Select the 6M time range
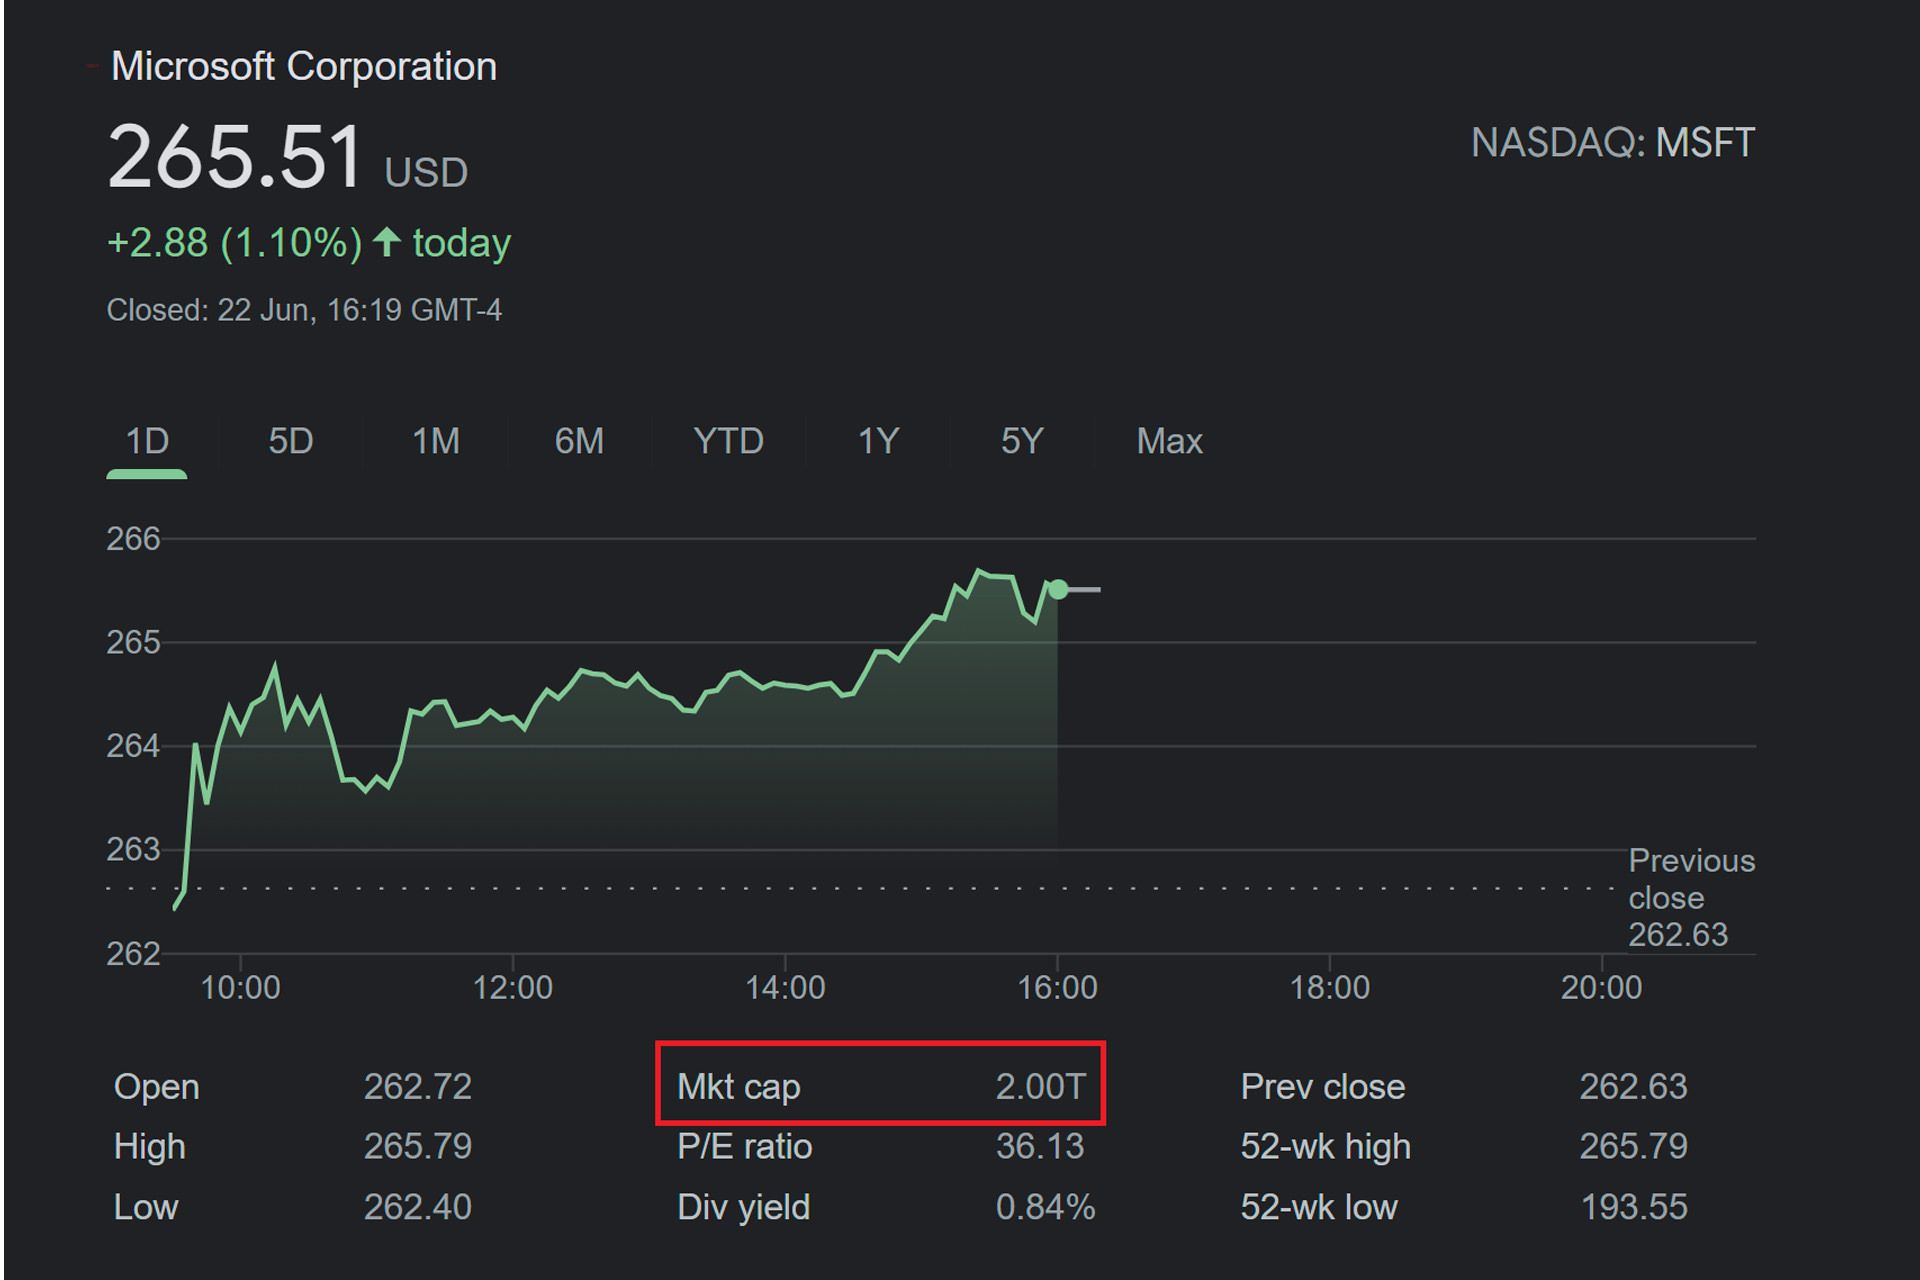The height and width of the screenshot is (1280, 1920). (x=579, y=441)
